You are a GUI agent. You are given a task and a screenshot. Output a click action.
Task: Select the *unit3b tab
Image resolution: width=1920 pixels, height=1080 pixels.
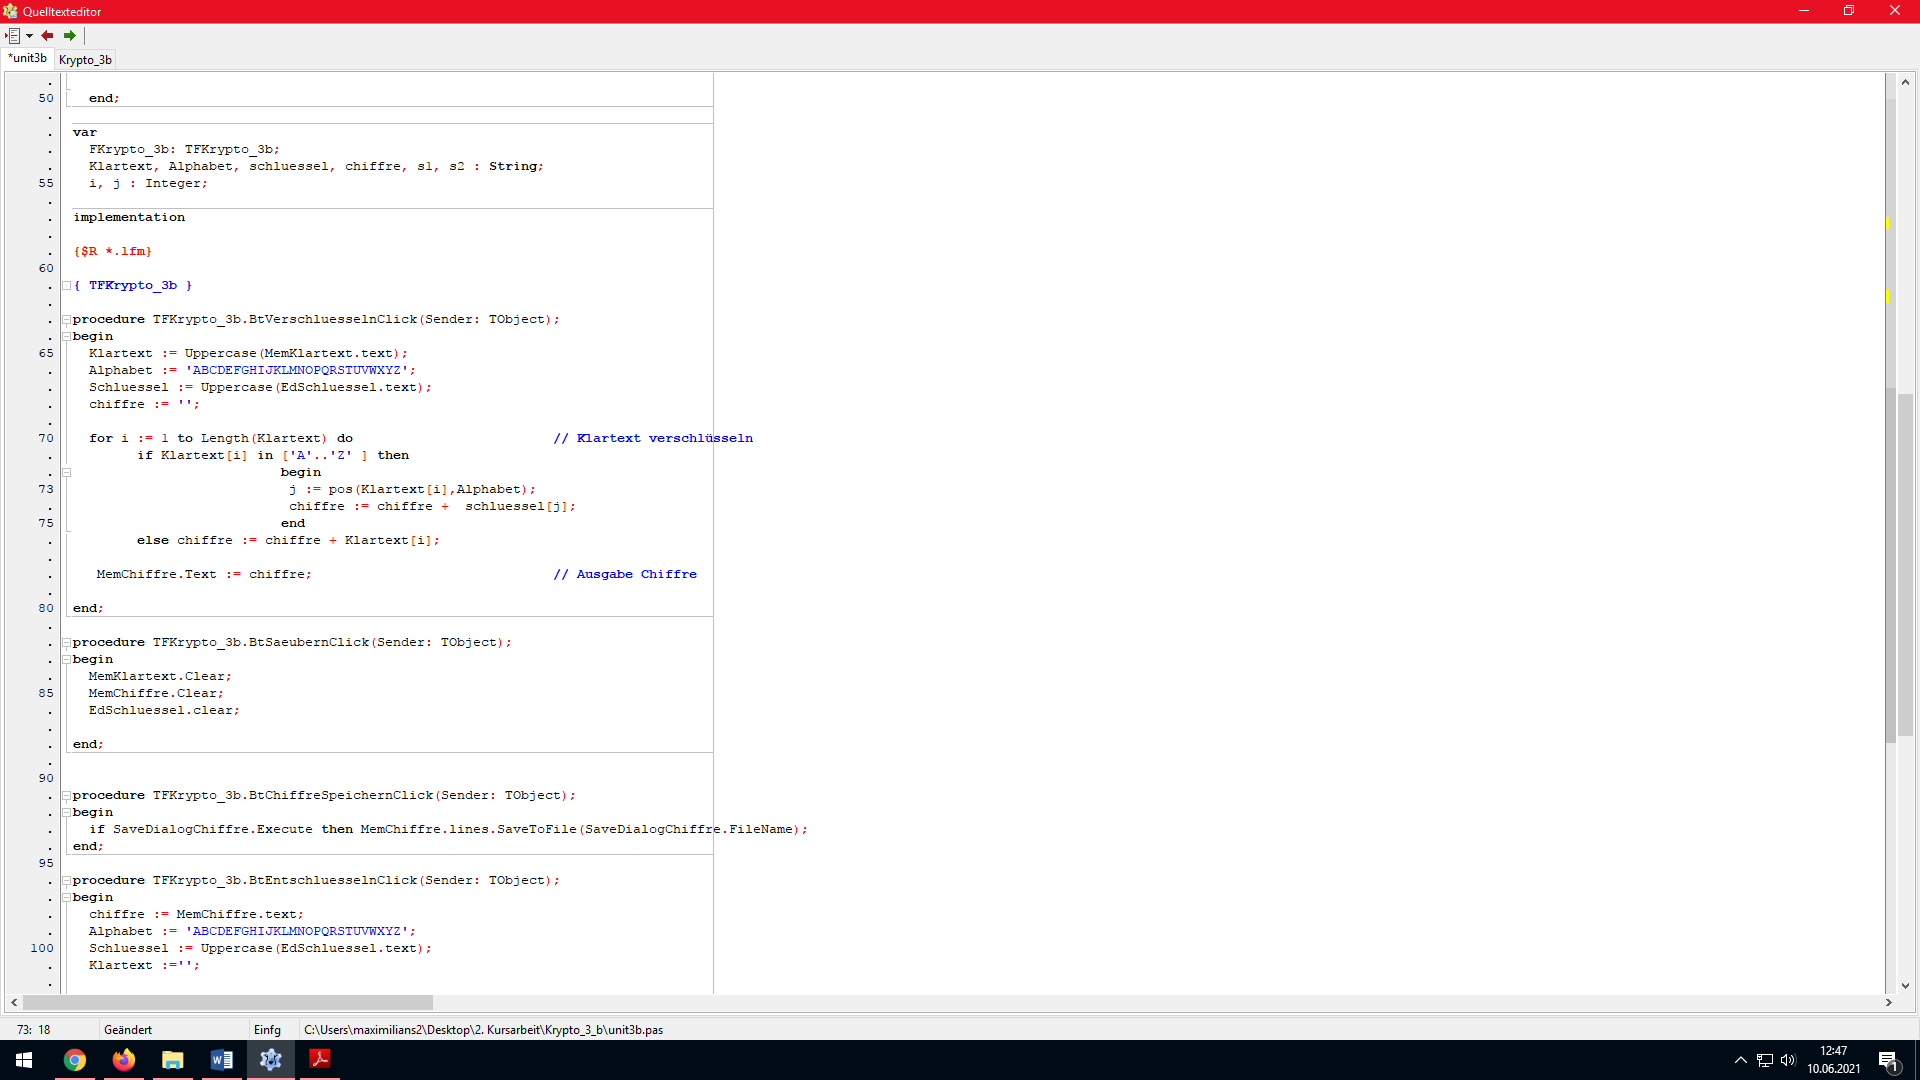pyautogui.click(x=28, y=59)
